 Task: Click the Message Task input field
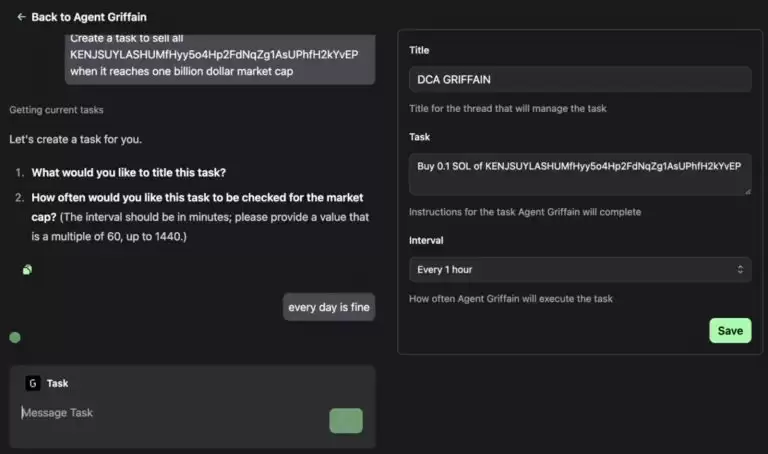[170, 413]
